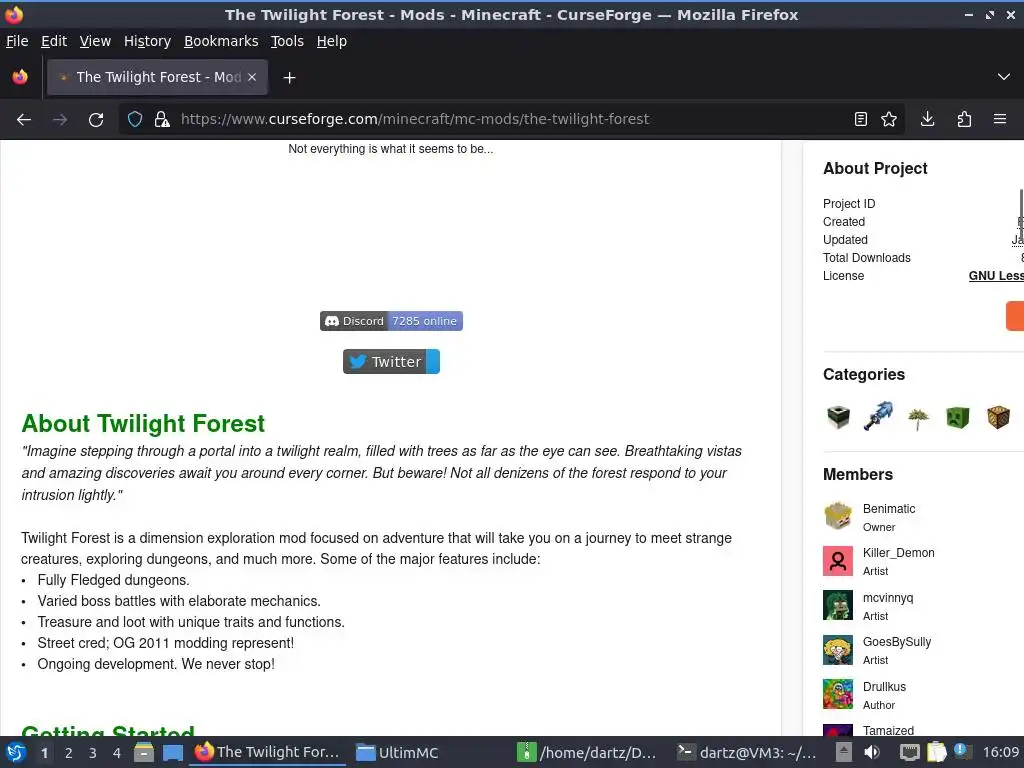Open the clipboard tray icon
Viewport: 1024px width, 768px height.
[936, 753]
